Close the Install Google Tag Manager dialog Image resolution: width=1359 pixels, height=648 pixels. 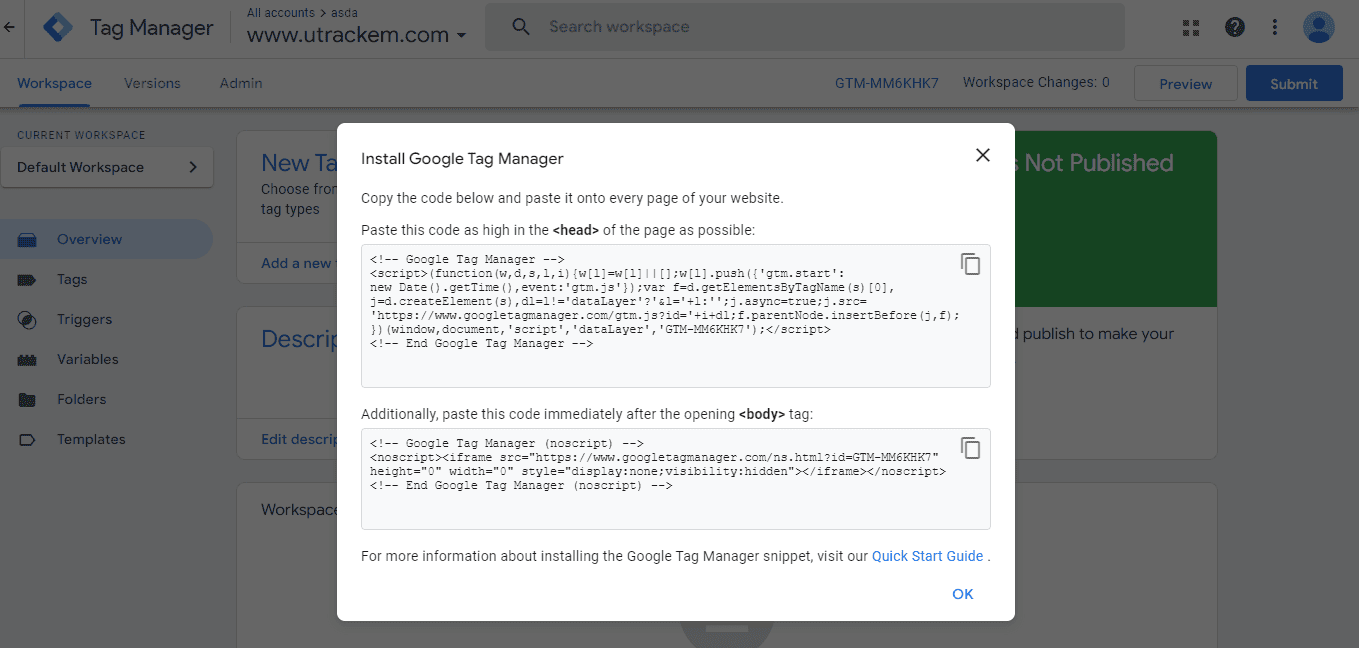point(982,155)
